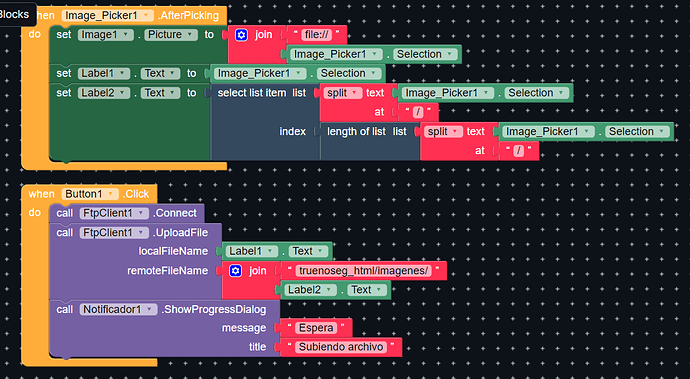Click the gear icon on the file:// join block
Viewport: 690px width, 379px height.
coord(241,35)
